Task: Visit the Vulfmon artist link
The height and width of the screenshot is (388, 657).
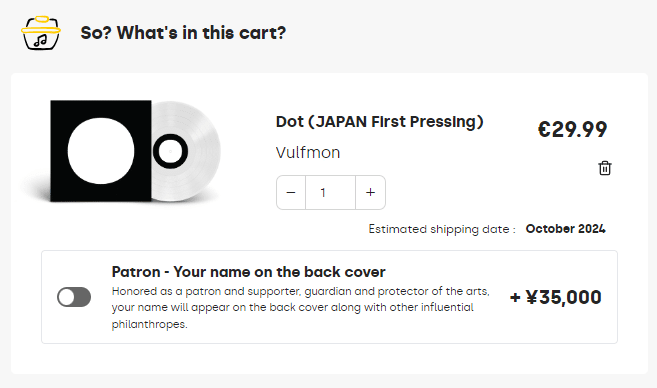Action: click(x=308, y=153)
